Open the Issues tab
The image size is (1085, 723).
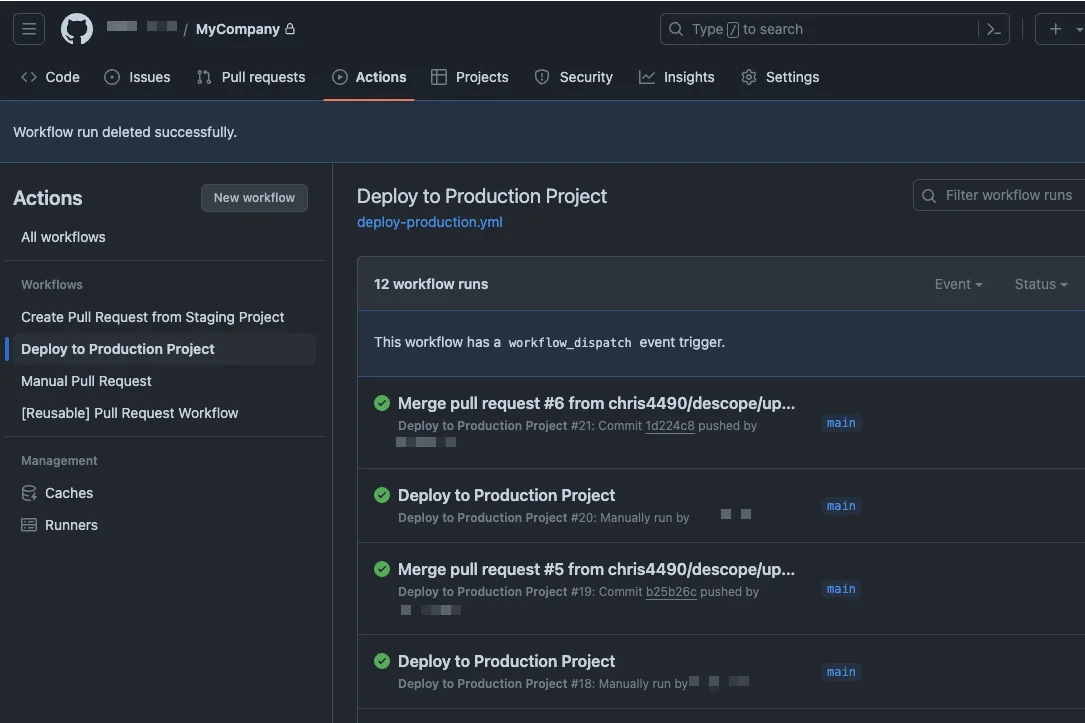(137, 77)
